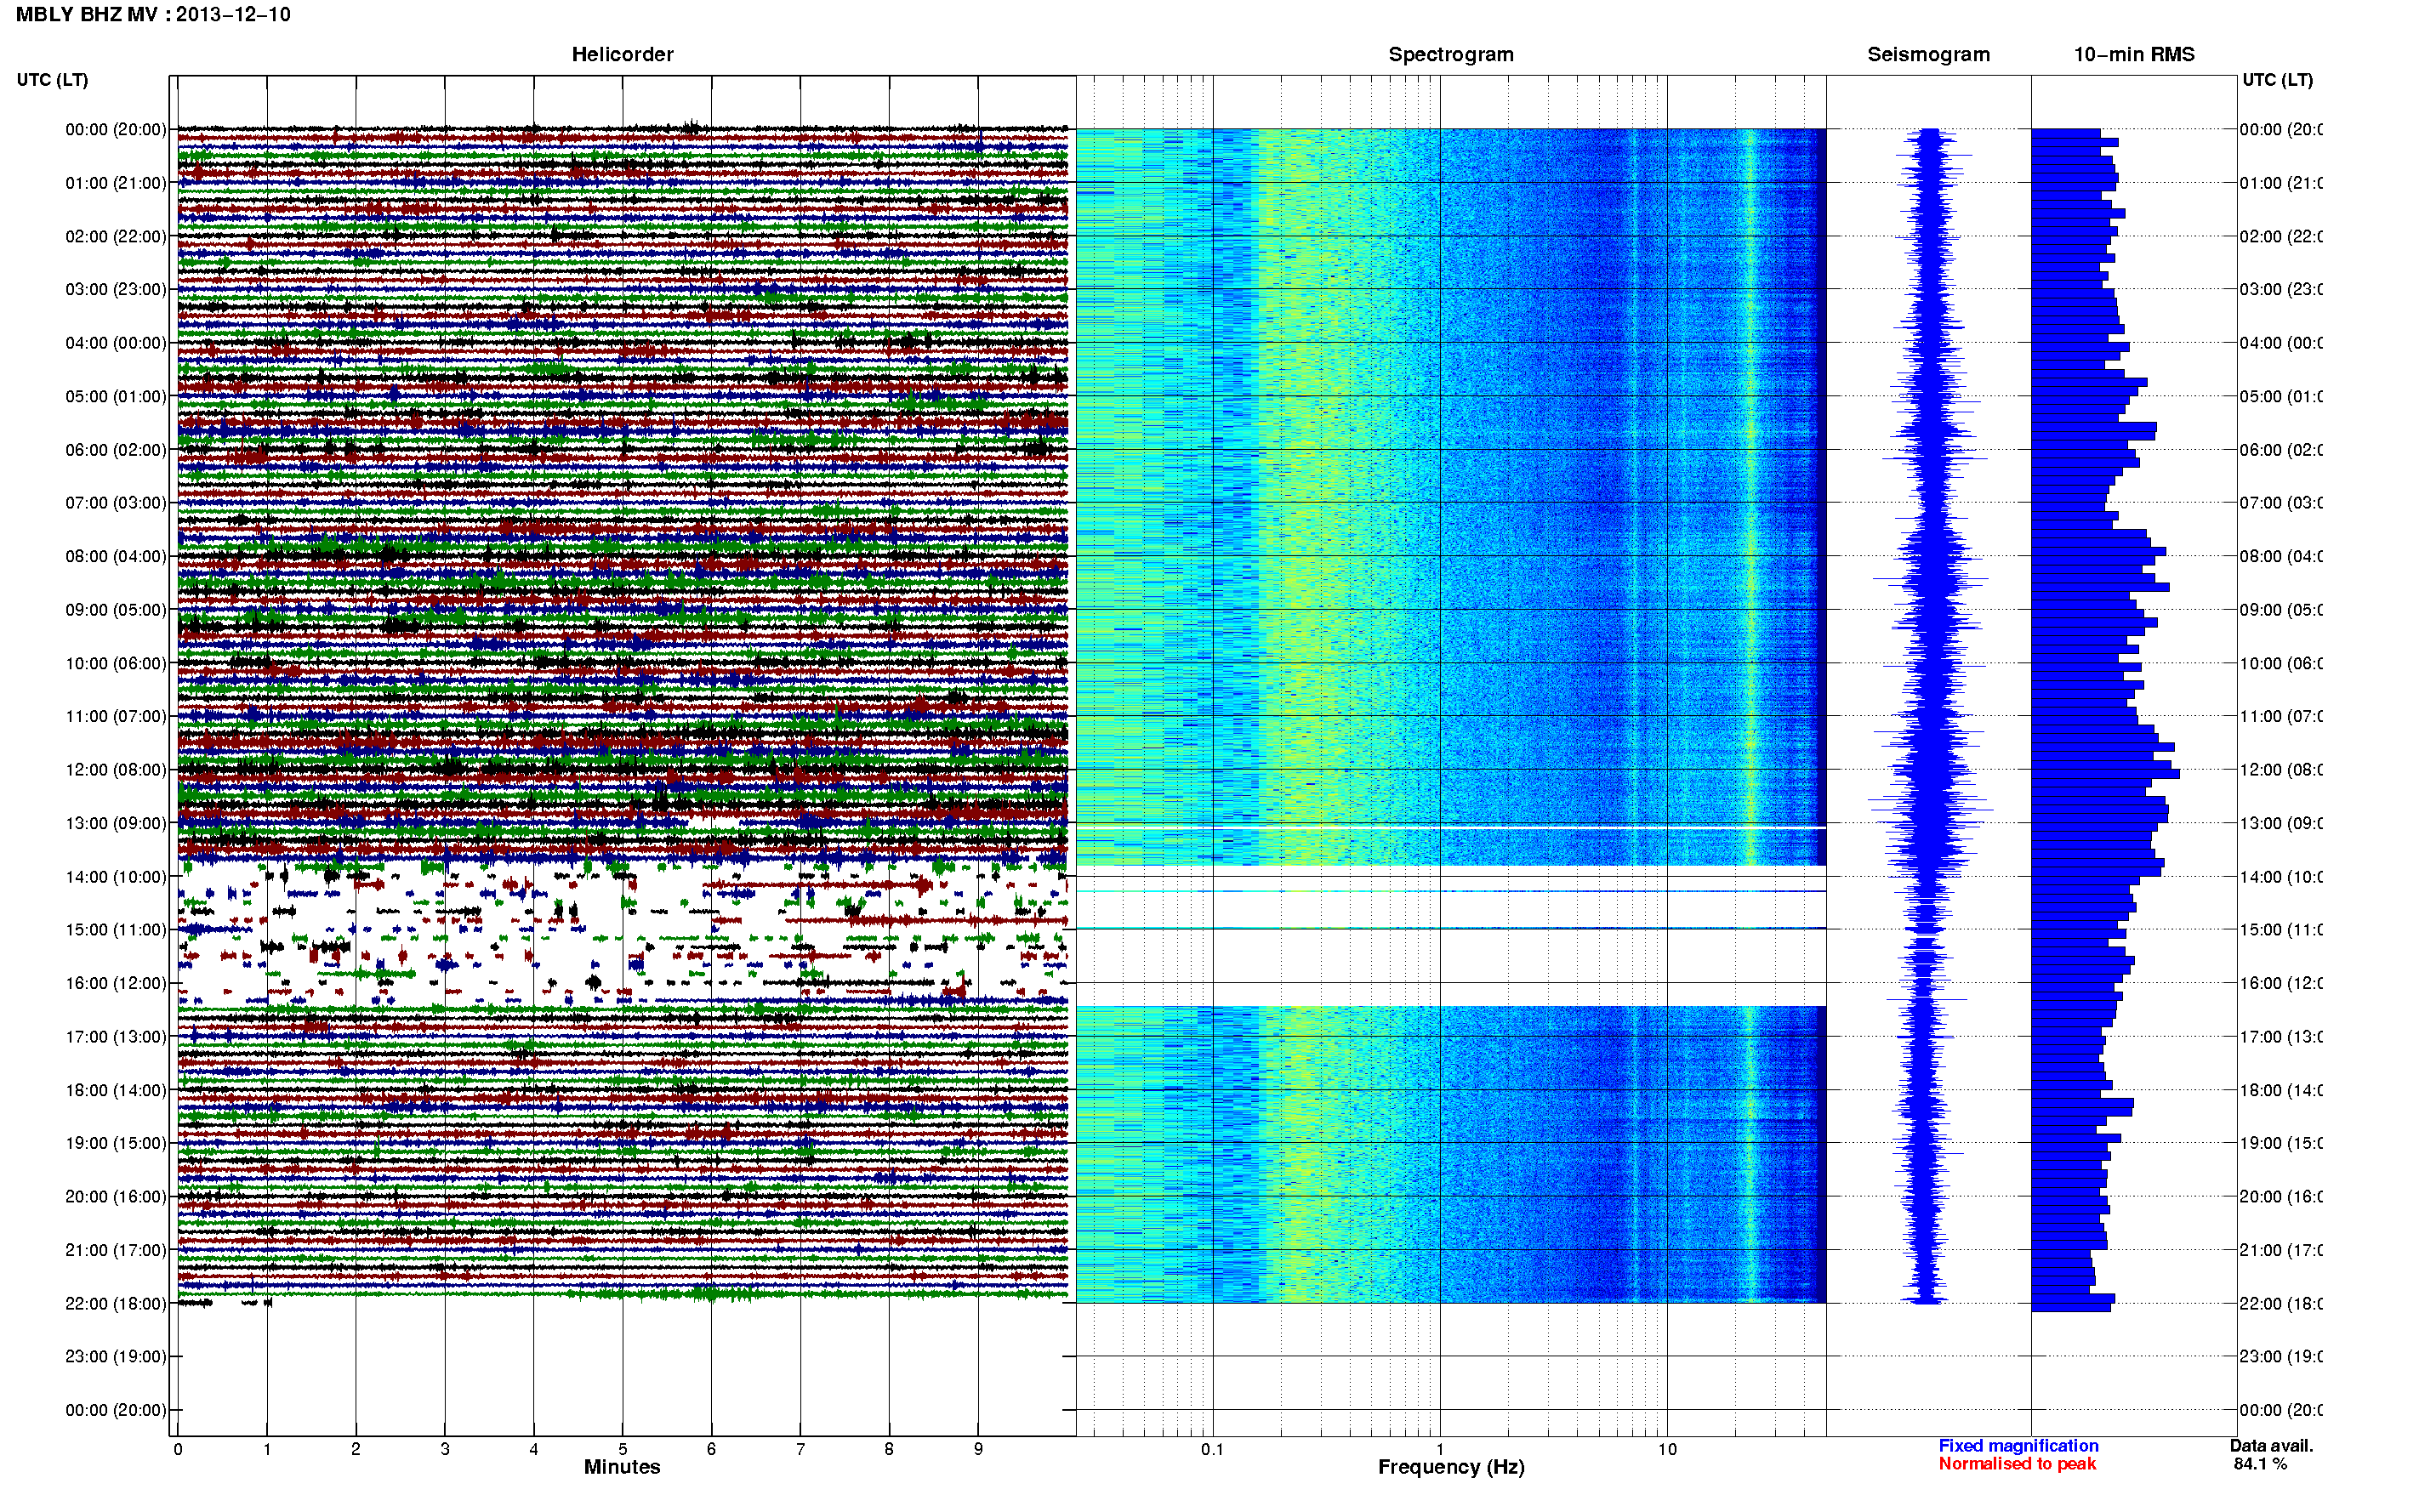Click the white spectrogram gap below 14:00
Viewport: 2419px width, 1512px height.
click(1450, 909)
